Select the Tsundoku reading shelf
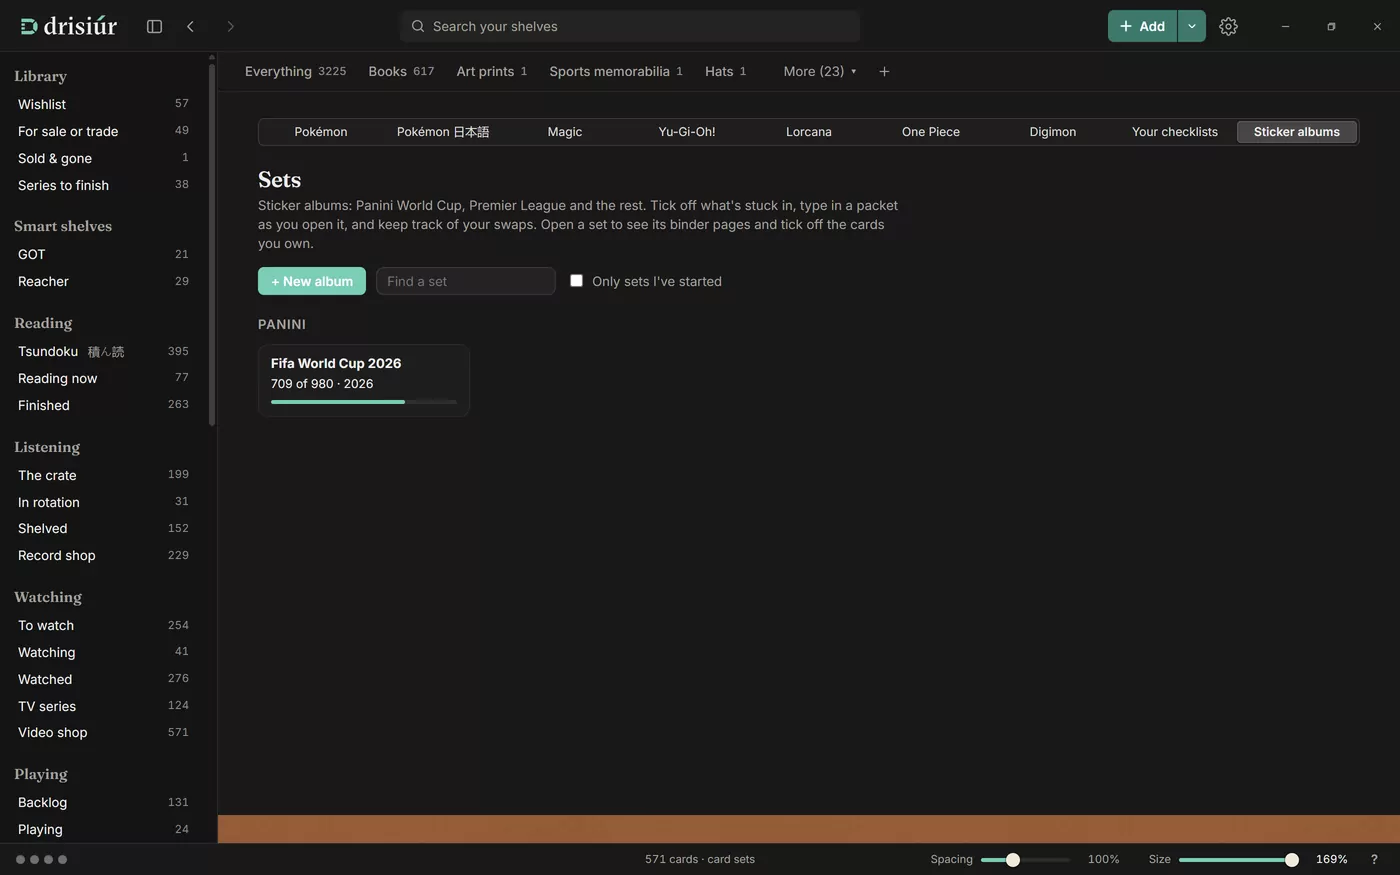Screen dimensions: 1400x875 [x=103, y=351]
